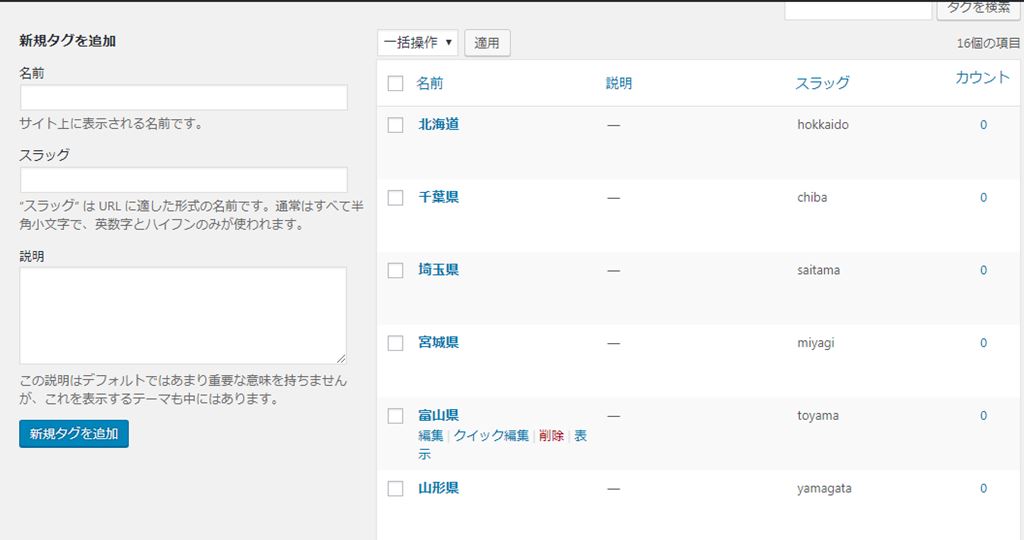Sort tags by カウント column header

982,78
